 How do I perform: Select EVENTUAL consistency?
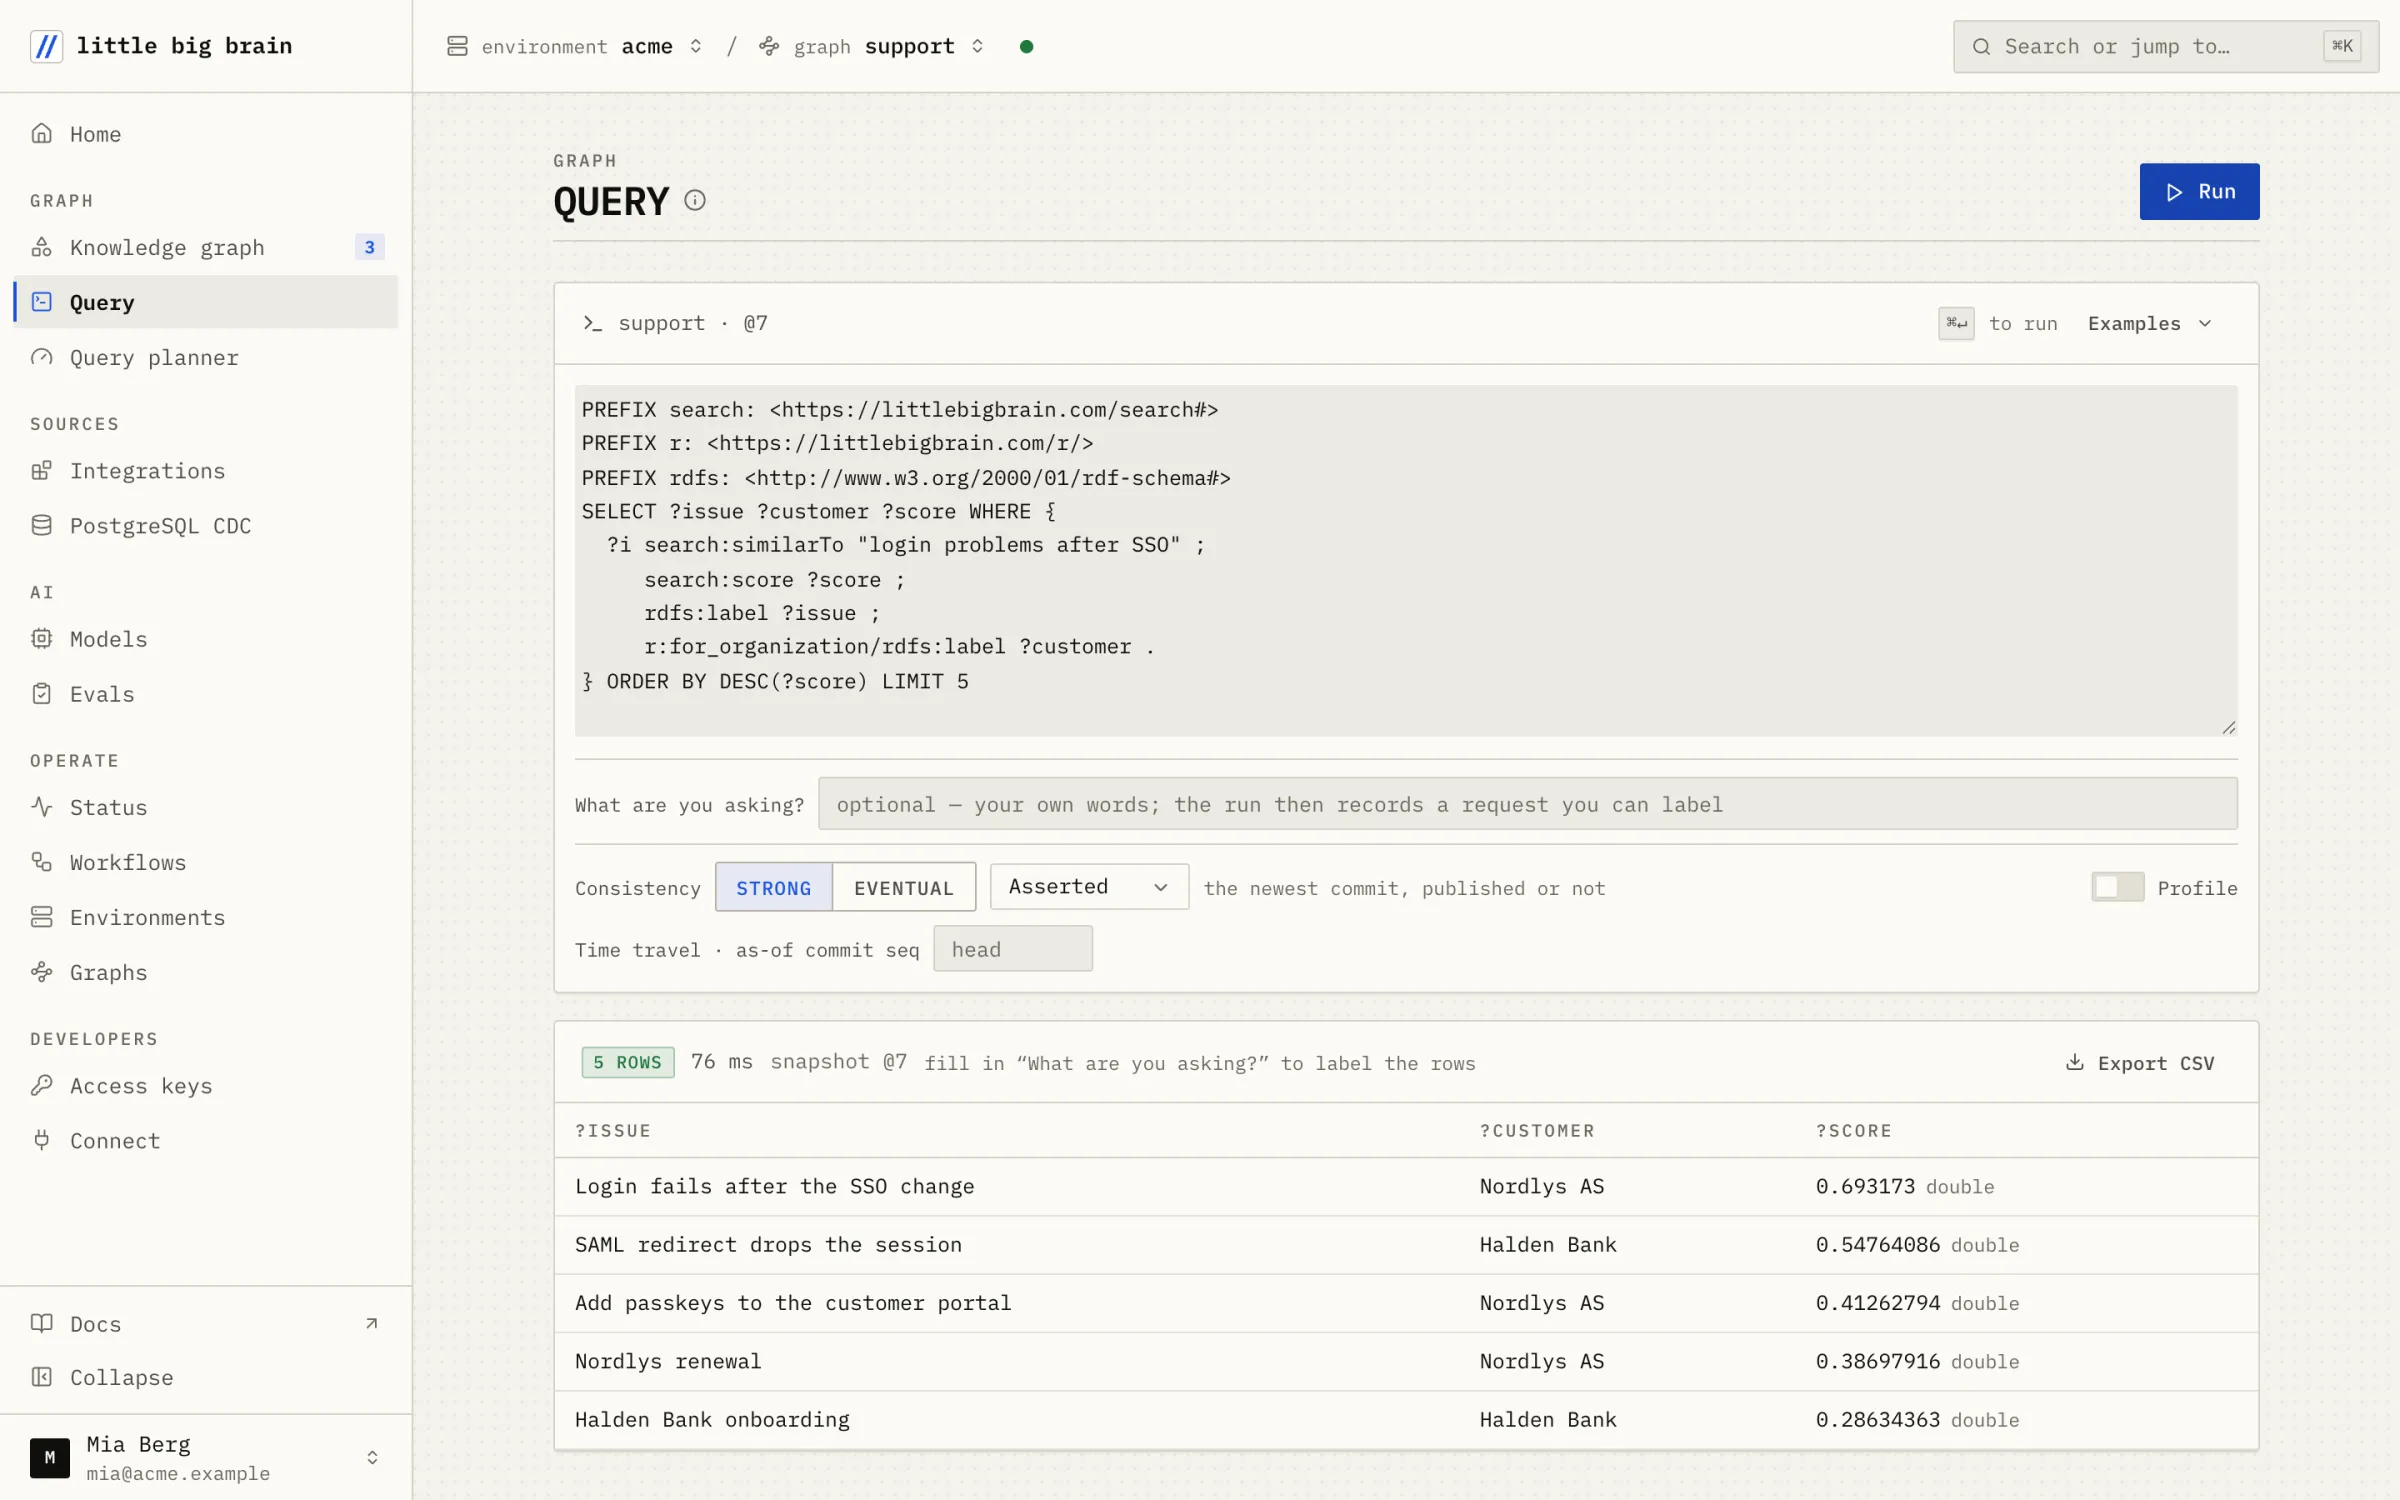click(904, 887)
